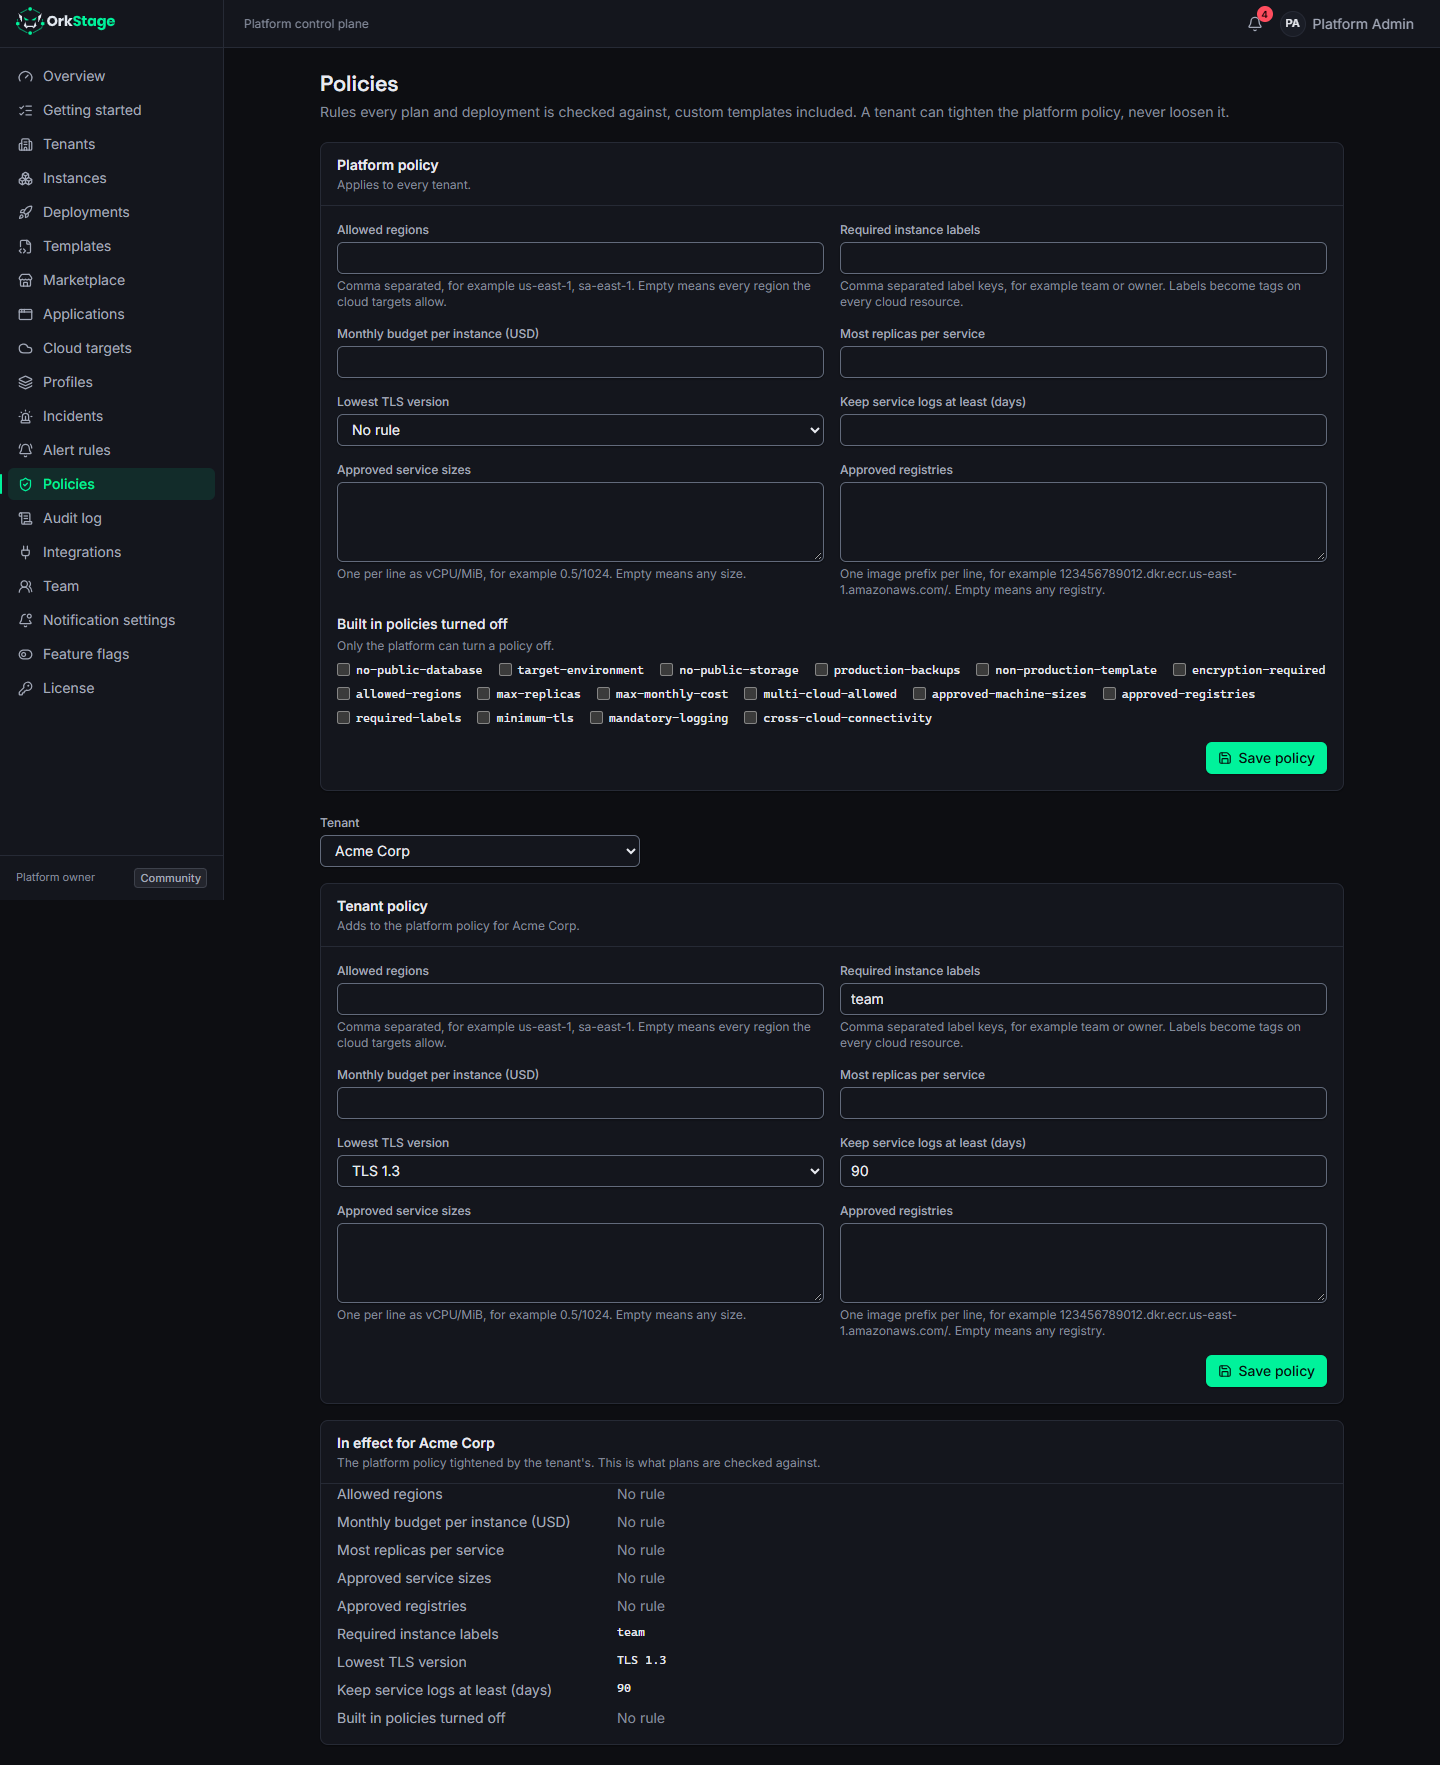This screenshot has width=1440, height=1765.
Task: Click the Incidents siren icon
Action: (26, 416)
